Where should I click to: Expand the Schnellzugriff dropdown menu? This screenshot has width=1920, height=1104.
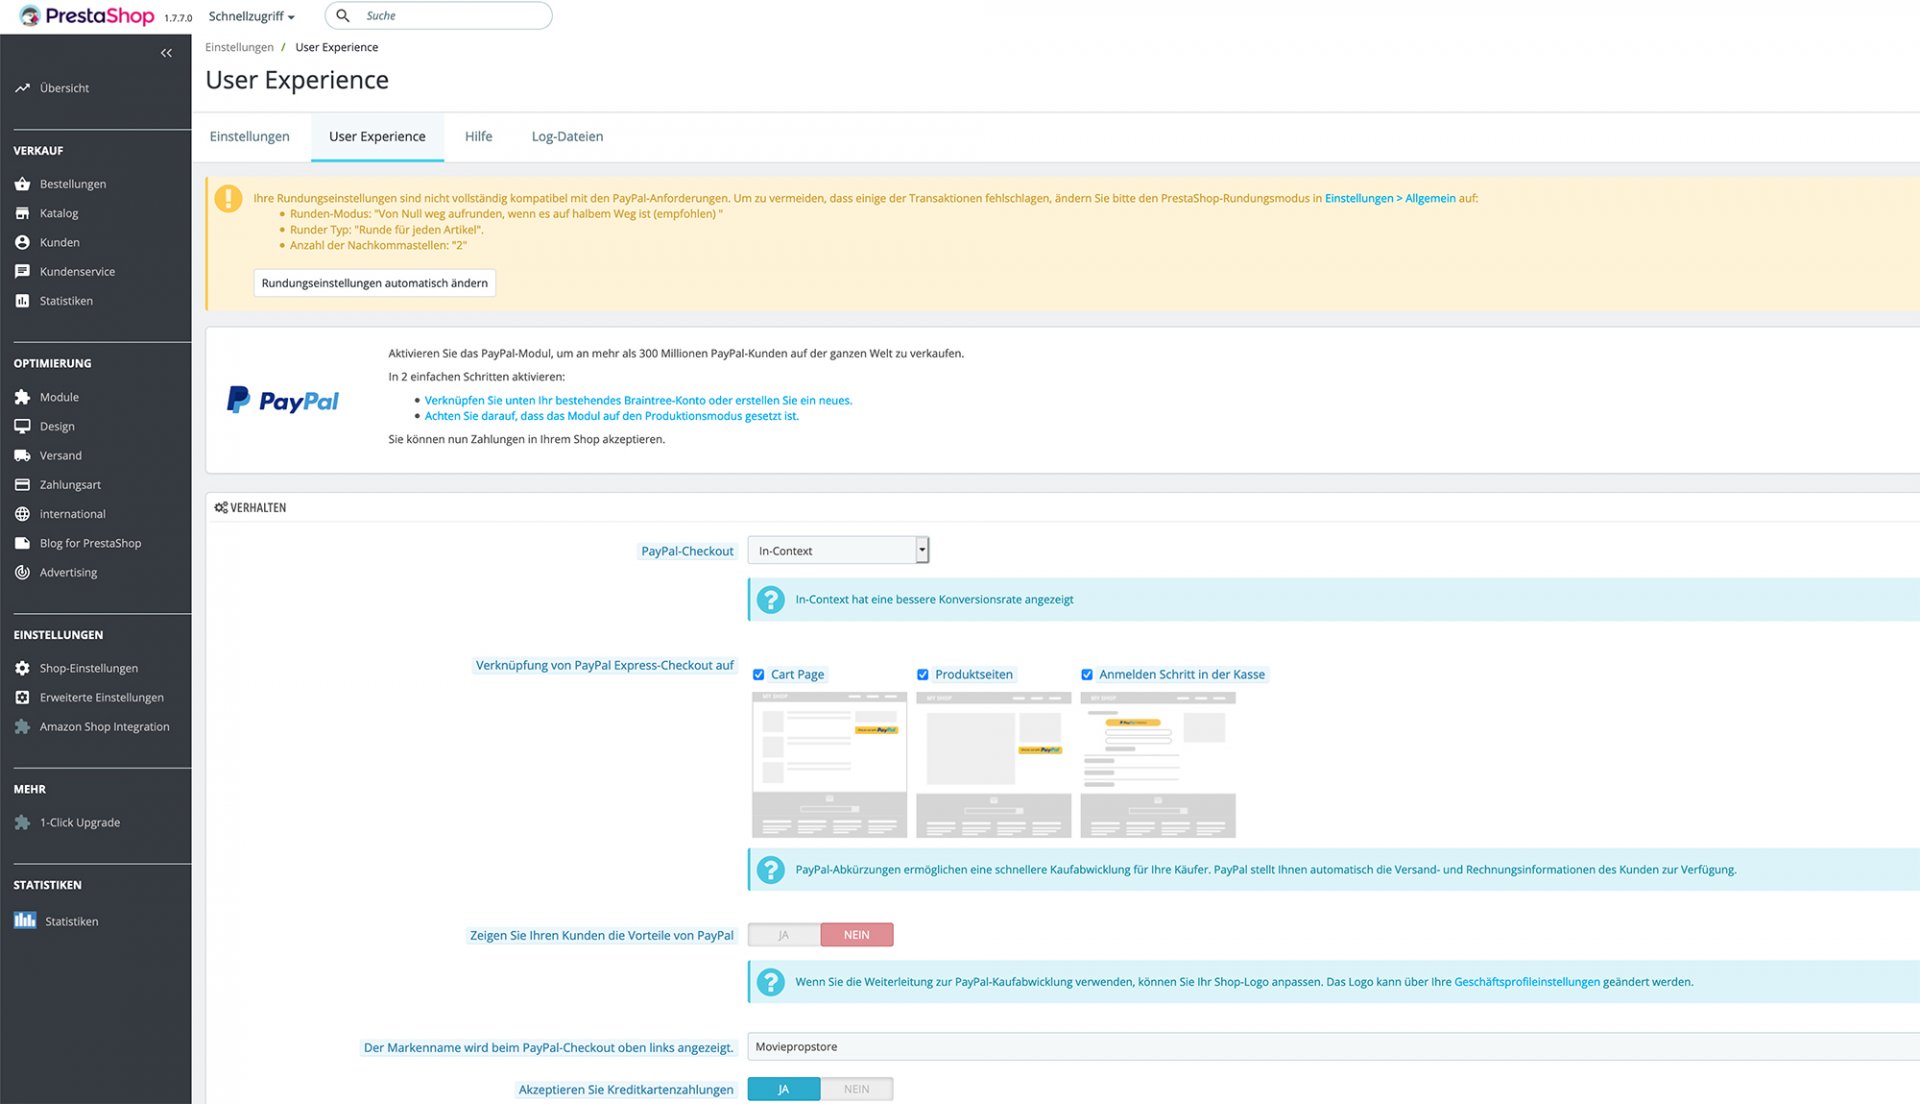coord(251,16)
